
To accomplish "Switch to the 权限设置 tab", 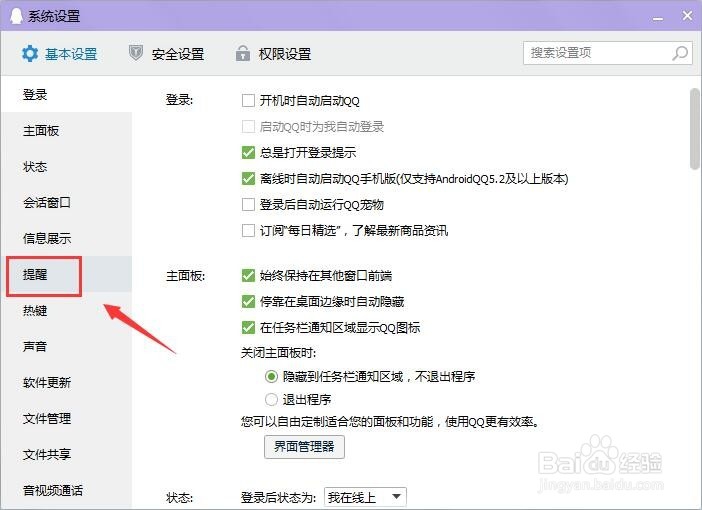I will coord(273,54).
